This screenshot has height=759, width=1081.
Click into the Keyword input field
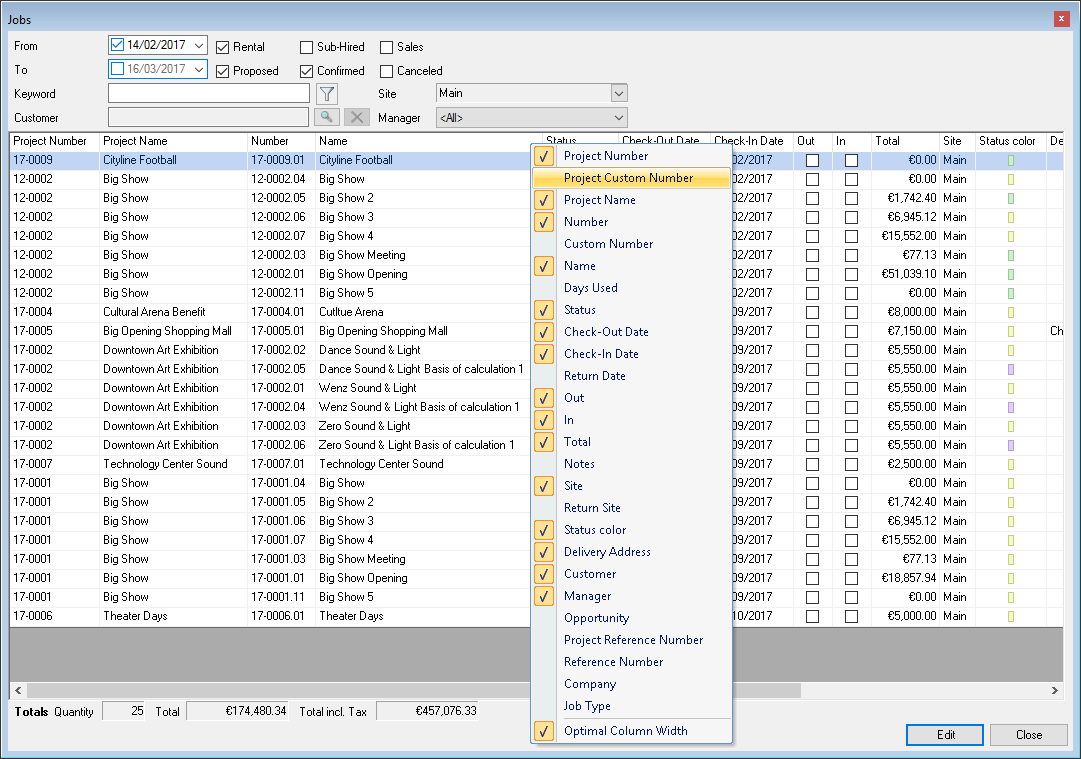coord(209,94)
